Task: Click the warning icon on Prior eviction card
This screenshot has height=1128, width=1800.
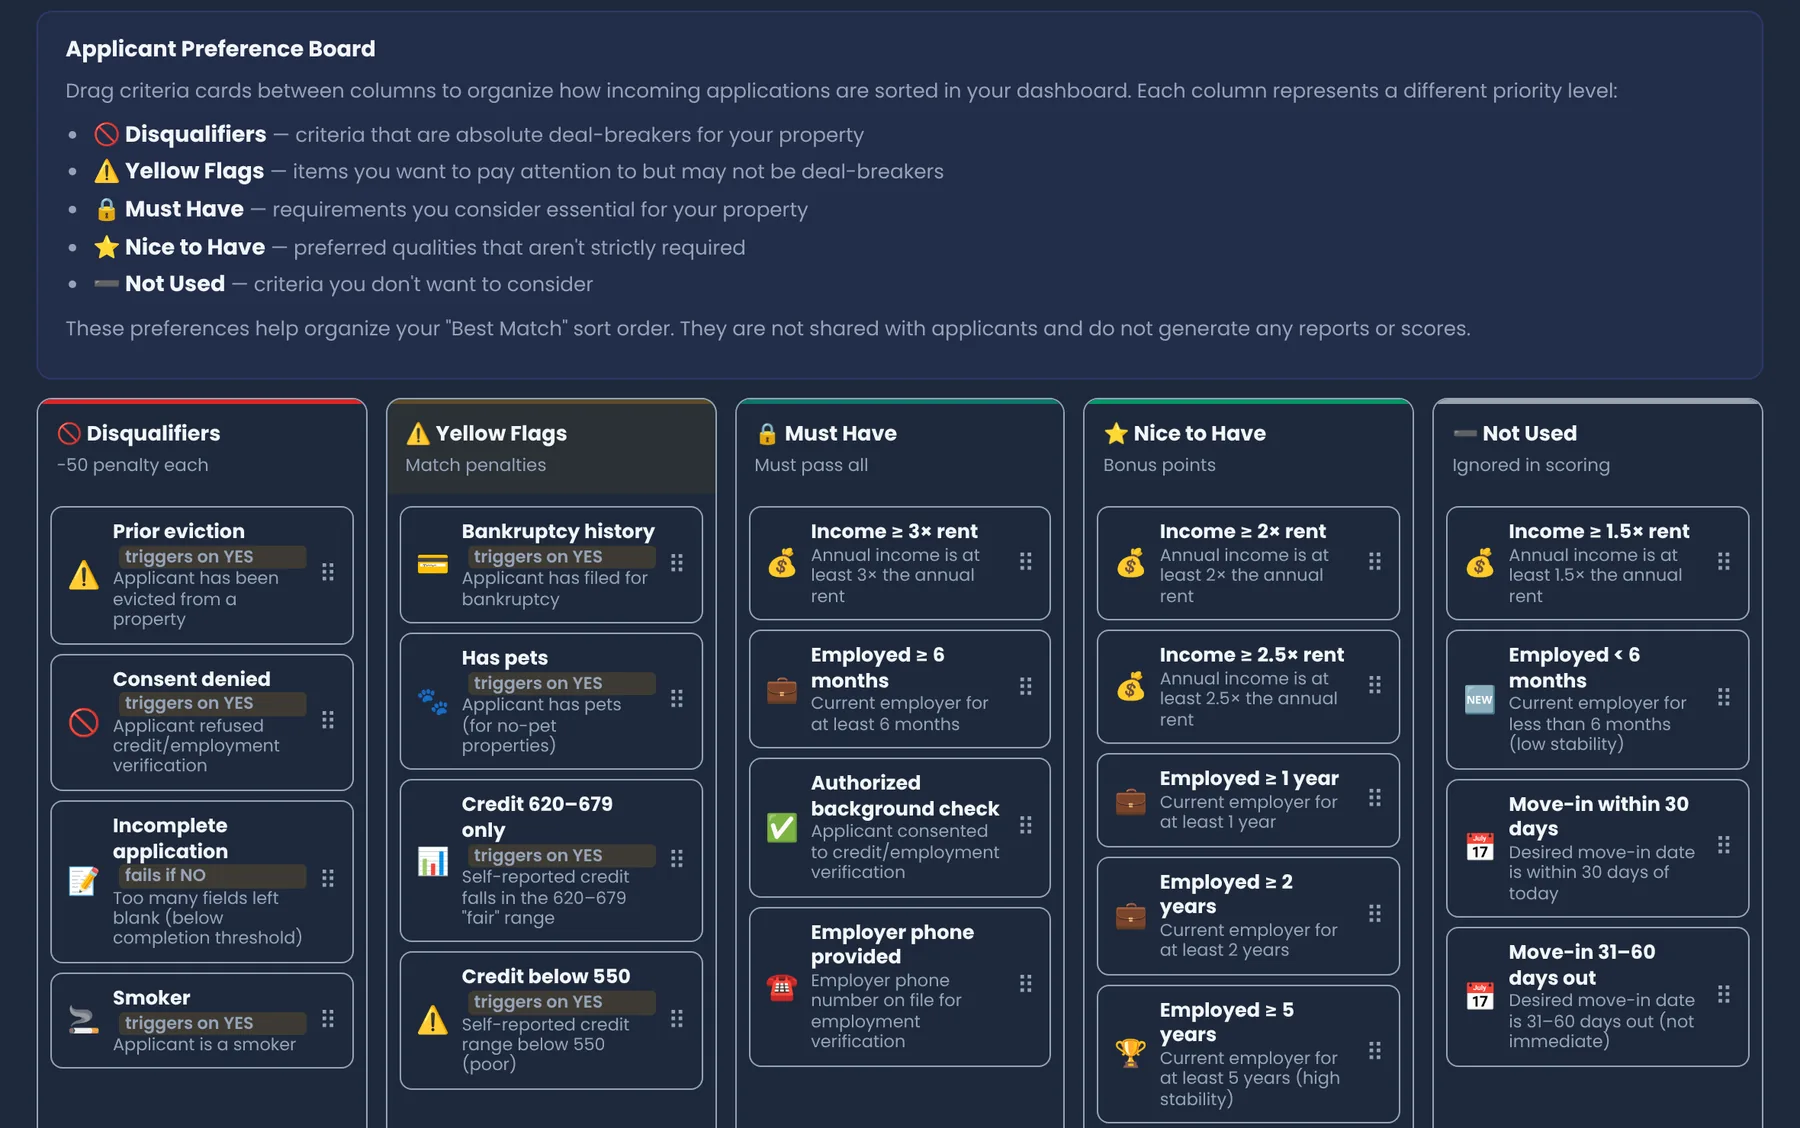Action: click(x=84, y=575)
